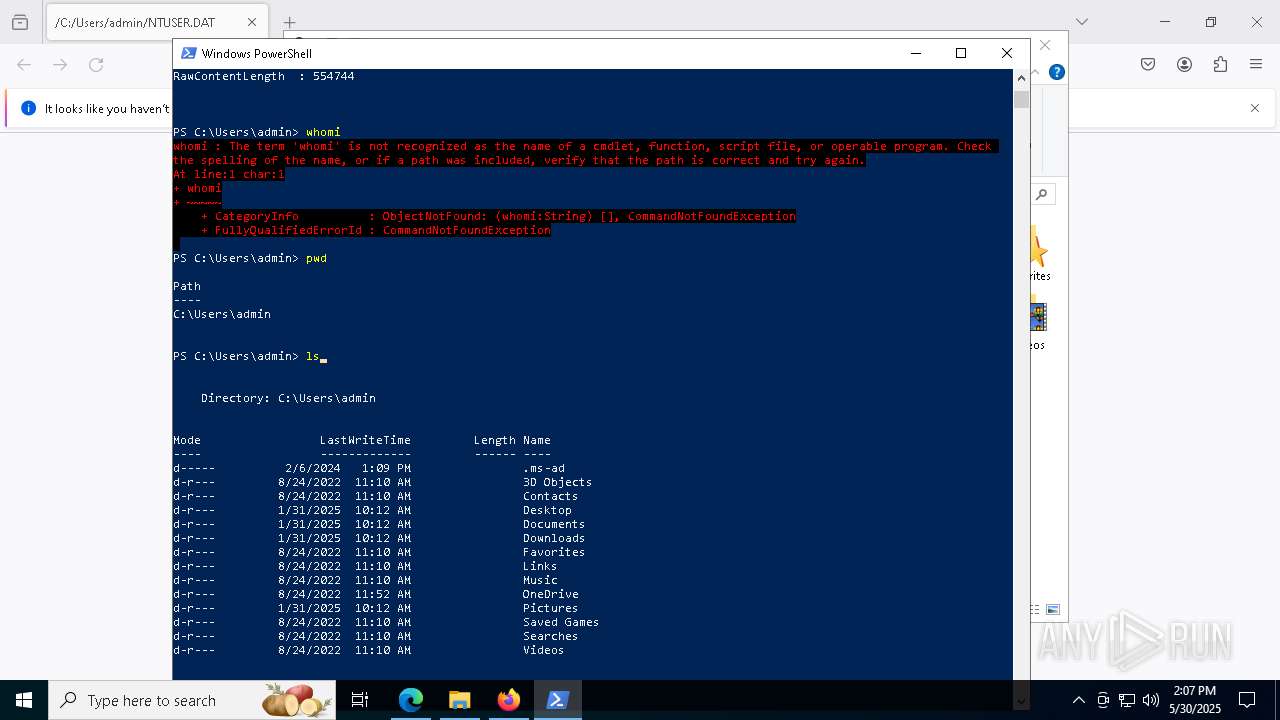The height and width of the screenshot is (720, 1280).
Task: Click the taskbar search box
Action: tap(192, 700)
